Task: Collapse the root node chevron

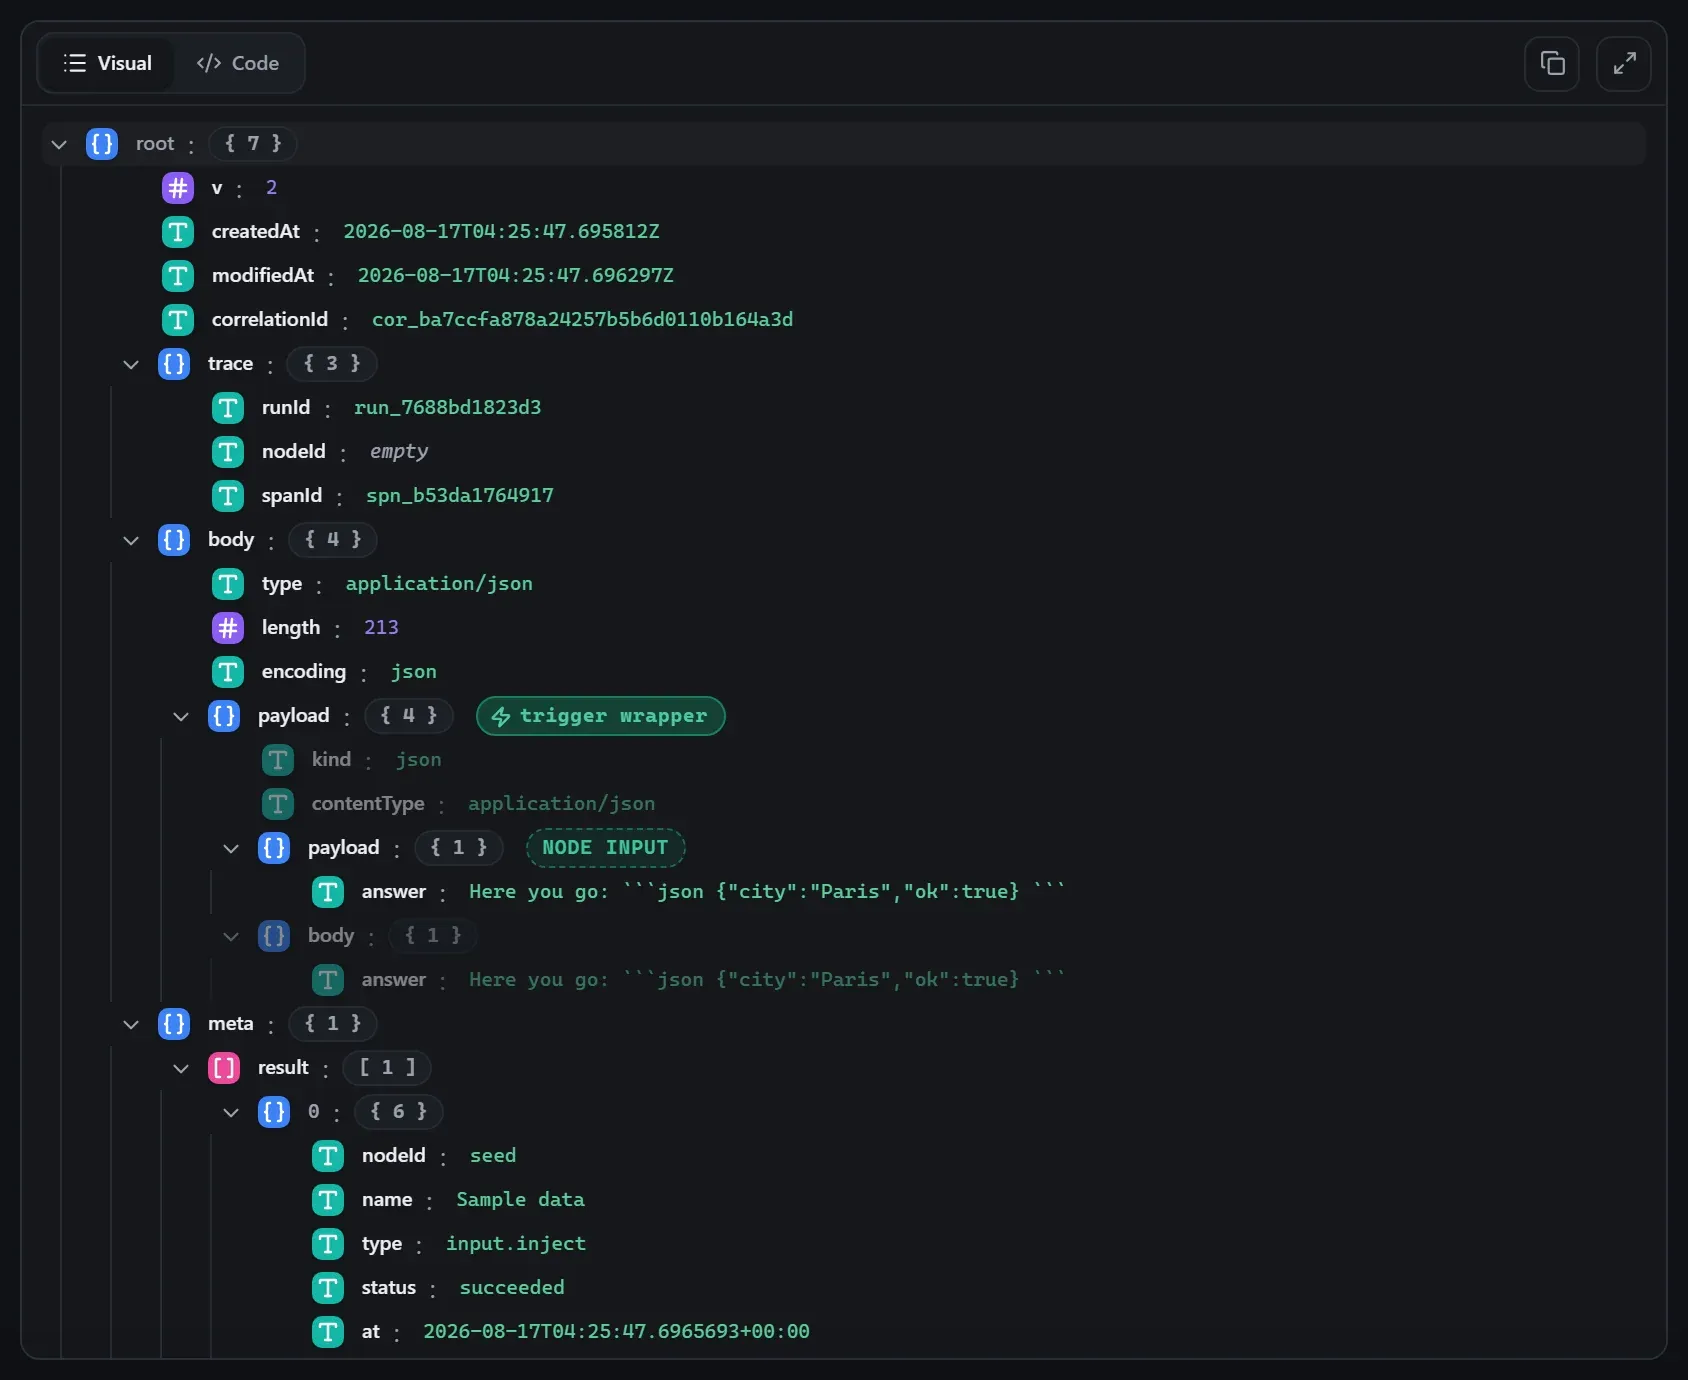Action: [x=59, y=144]
